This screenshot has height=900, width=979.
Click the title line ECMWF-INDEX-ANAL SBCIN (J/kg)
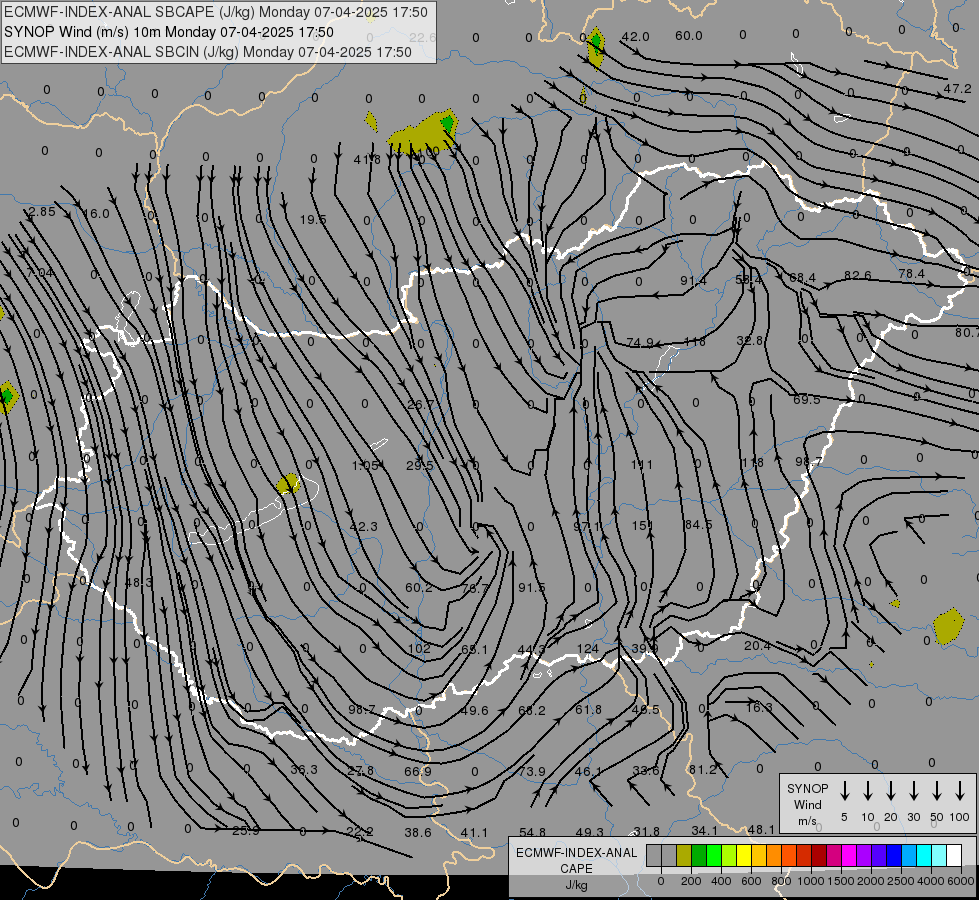pos(208,52)
